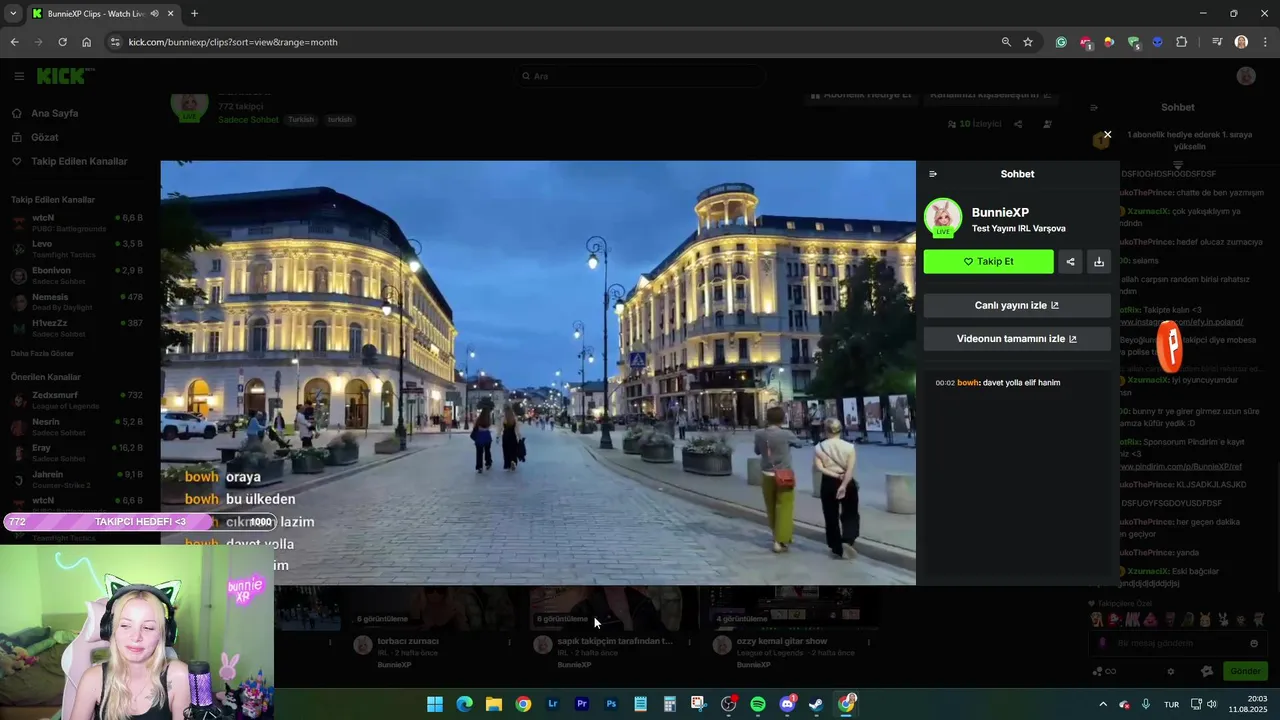Click the browser home icon

[x=86, y=42]
